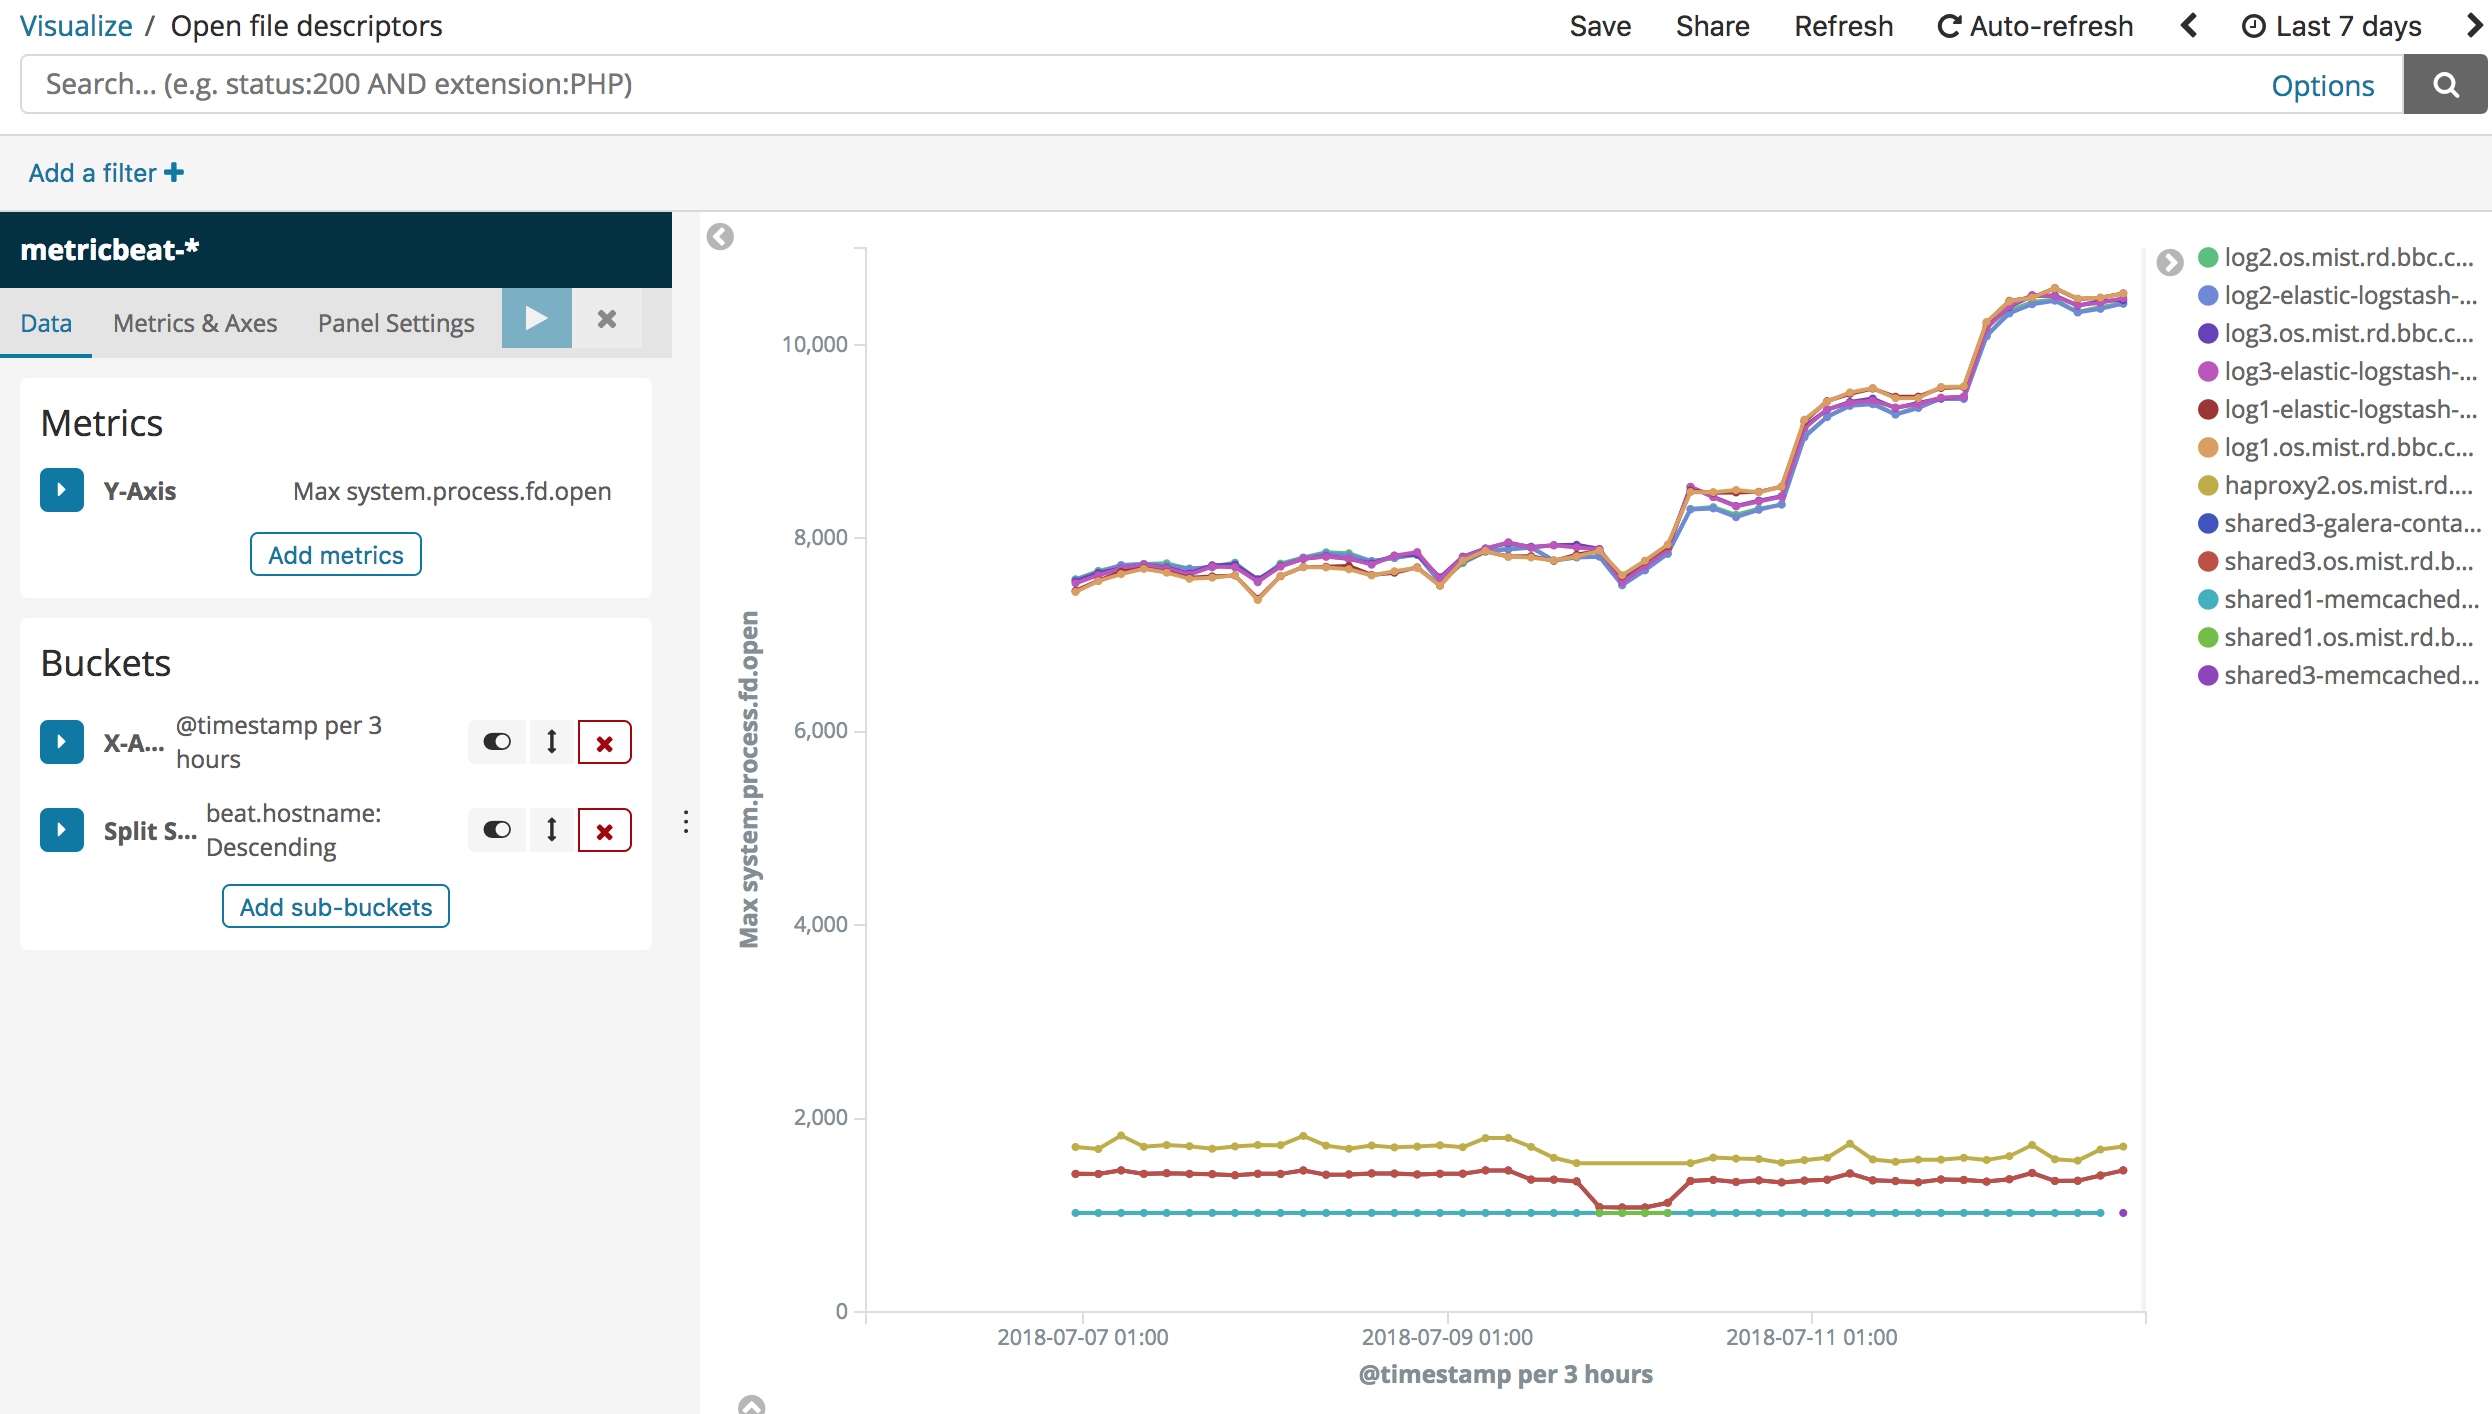This screenshot has height=1414, width=2492.
Task: Open color swatch for log1.os.mist.rd.bbc legend
Action: [x=2208, y=448]
